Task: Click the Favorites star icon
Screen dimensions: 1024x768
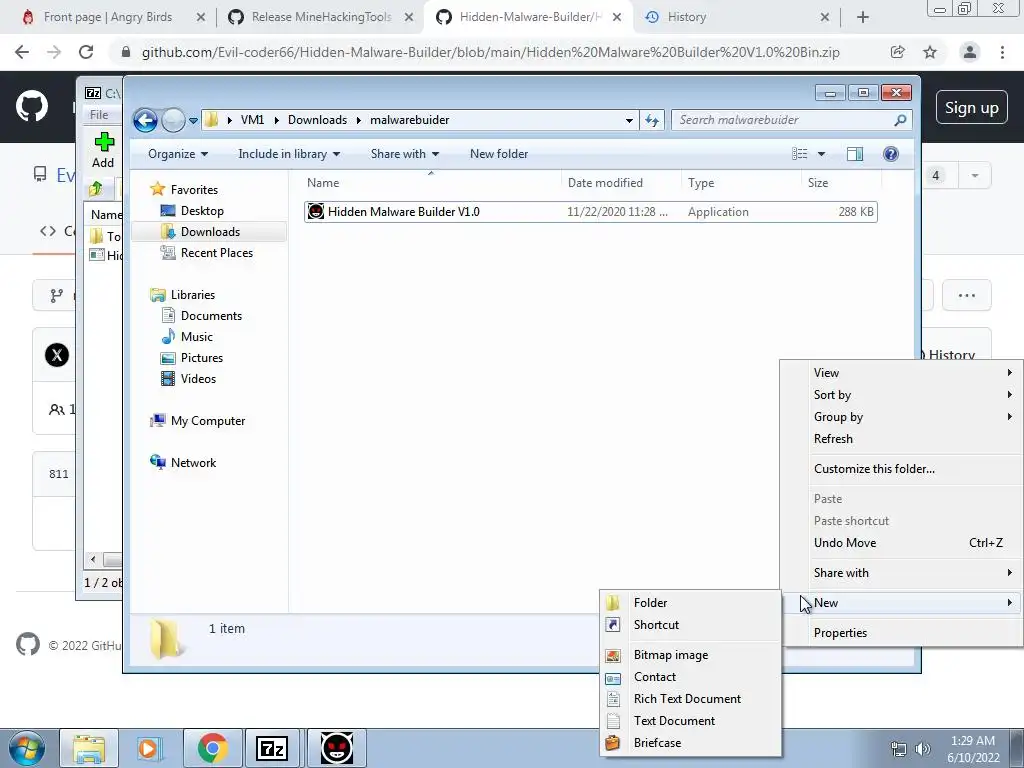Action: 157,189
